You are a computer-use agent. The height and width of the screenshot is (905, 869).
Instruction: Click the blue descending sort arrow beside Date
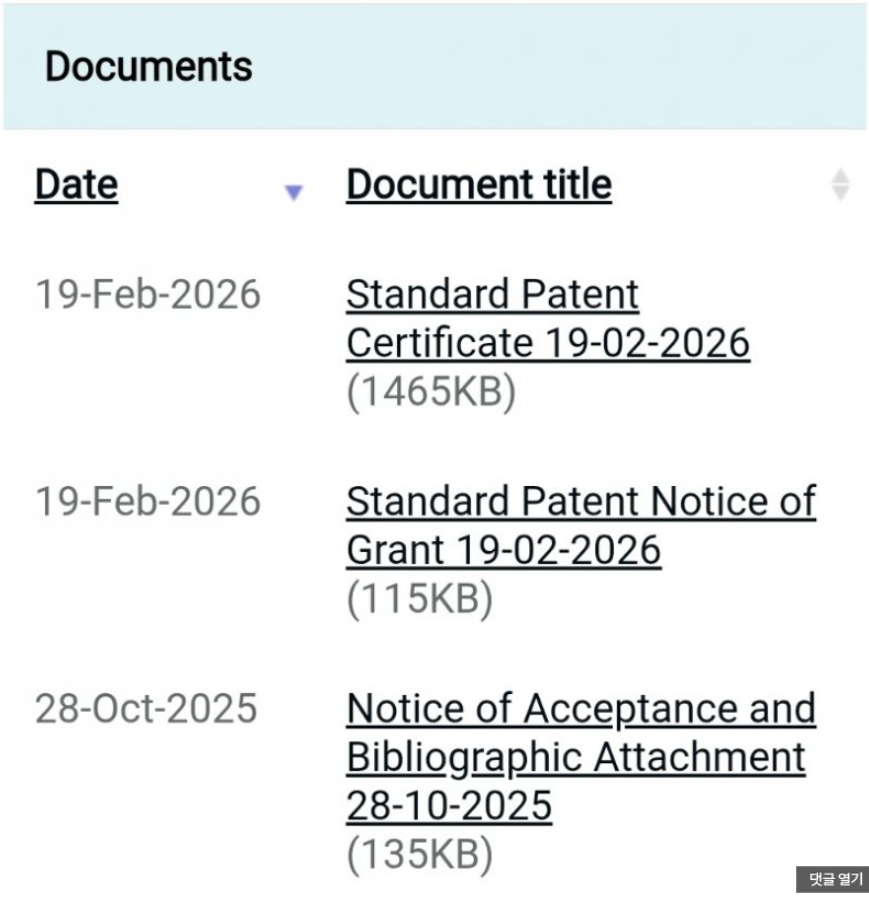coord(293,192)
